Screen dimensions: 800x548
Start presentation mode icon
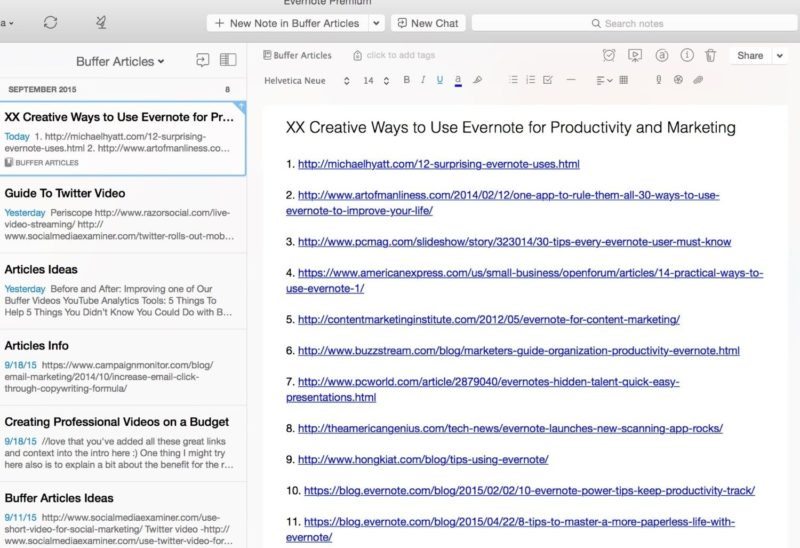(x=635, y=55)
